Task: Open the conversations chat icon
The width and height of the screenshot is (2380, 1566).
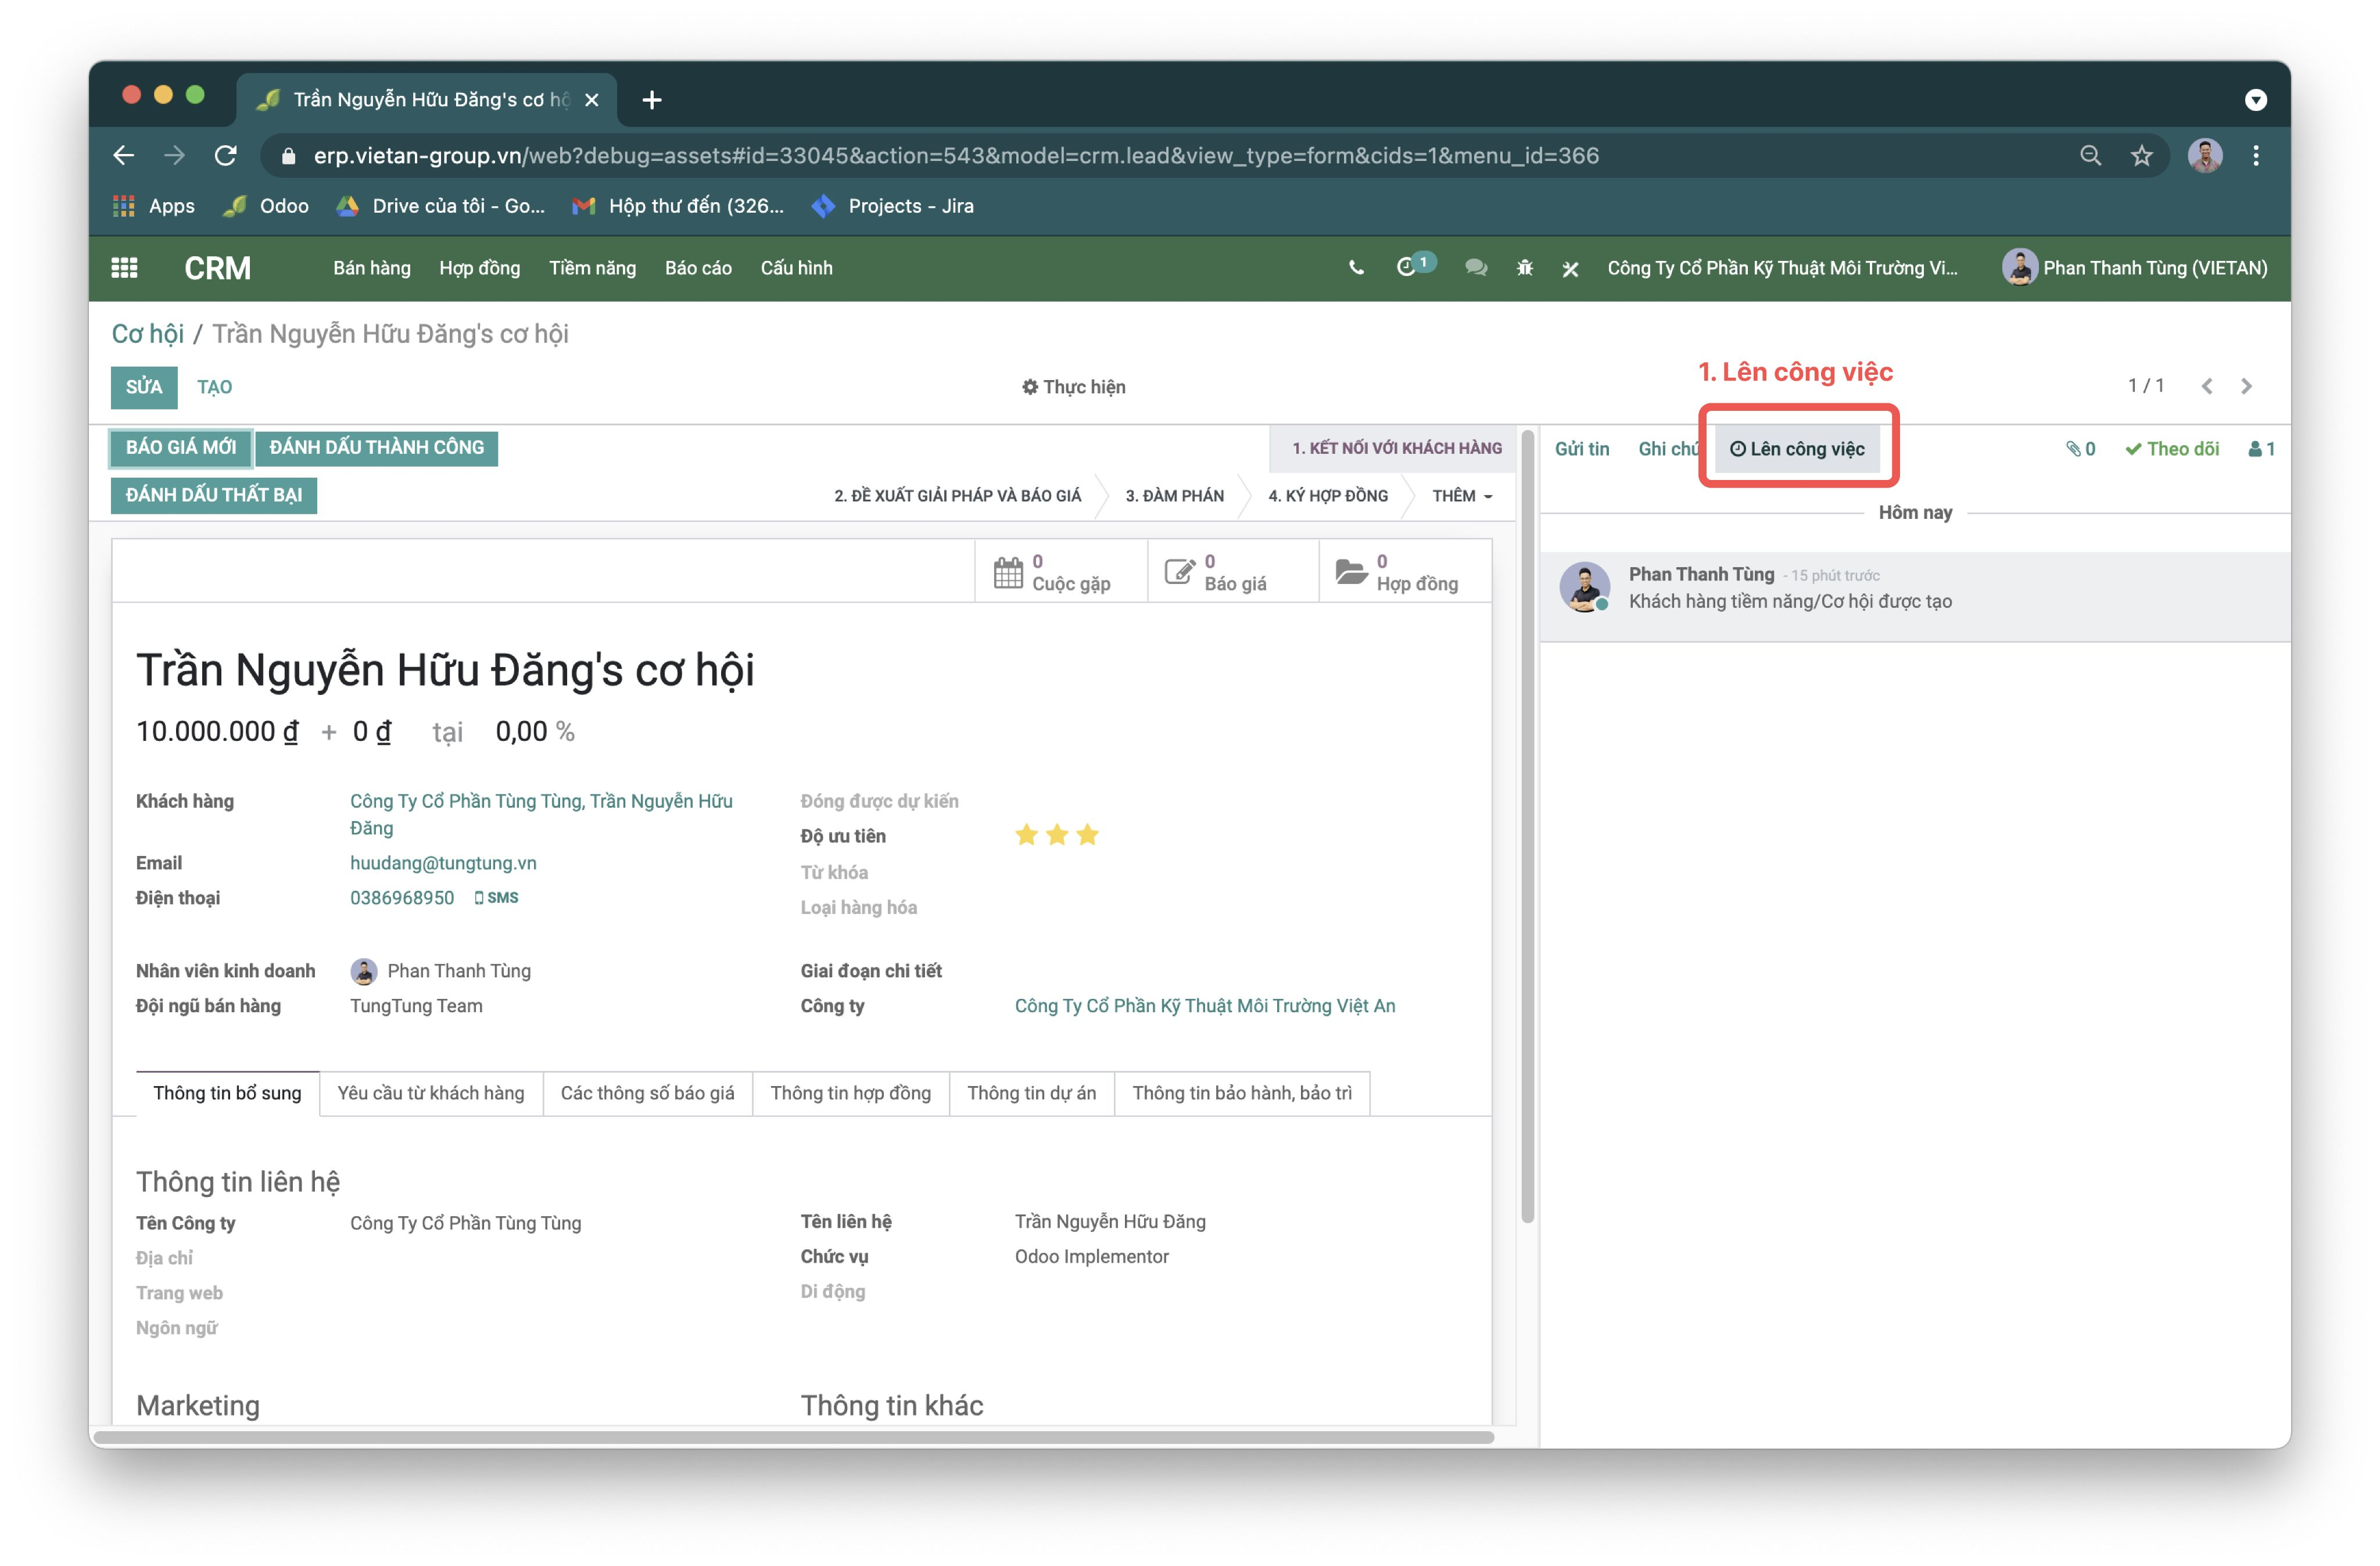Action: pos(1475,268)
